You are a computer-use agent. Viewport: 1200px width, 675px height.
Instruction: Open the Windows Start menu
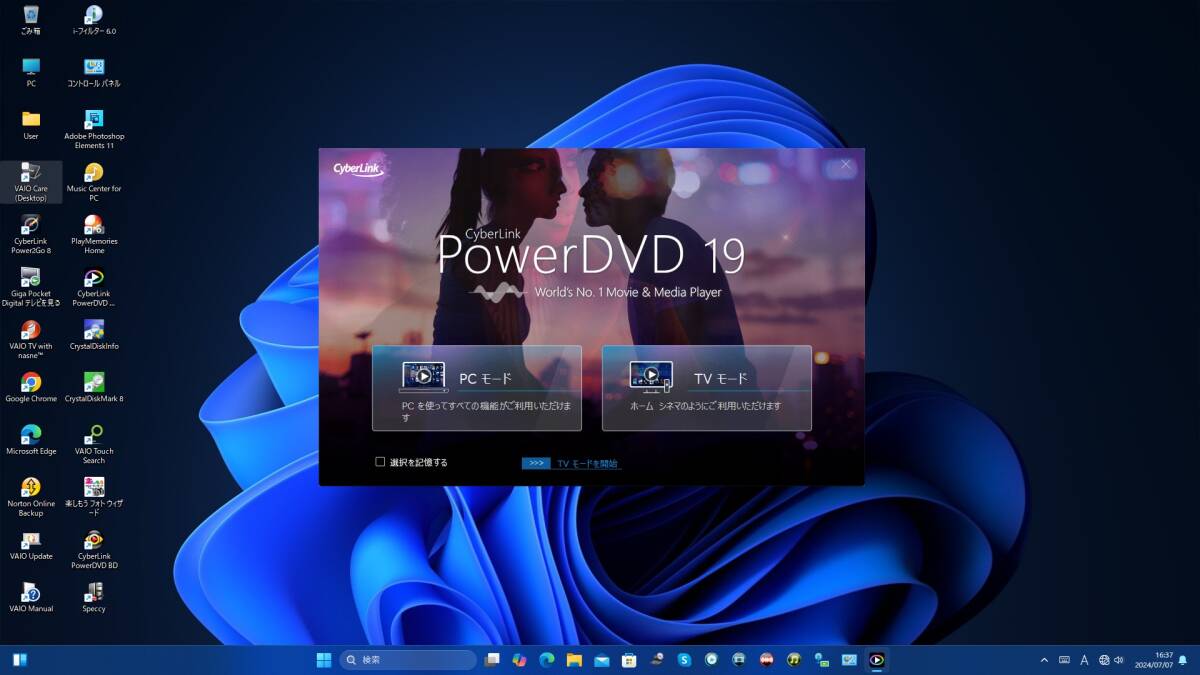324,660
